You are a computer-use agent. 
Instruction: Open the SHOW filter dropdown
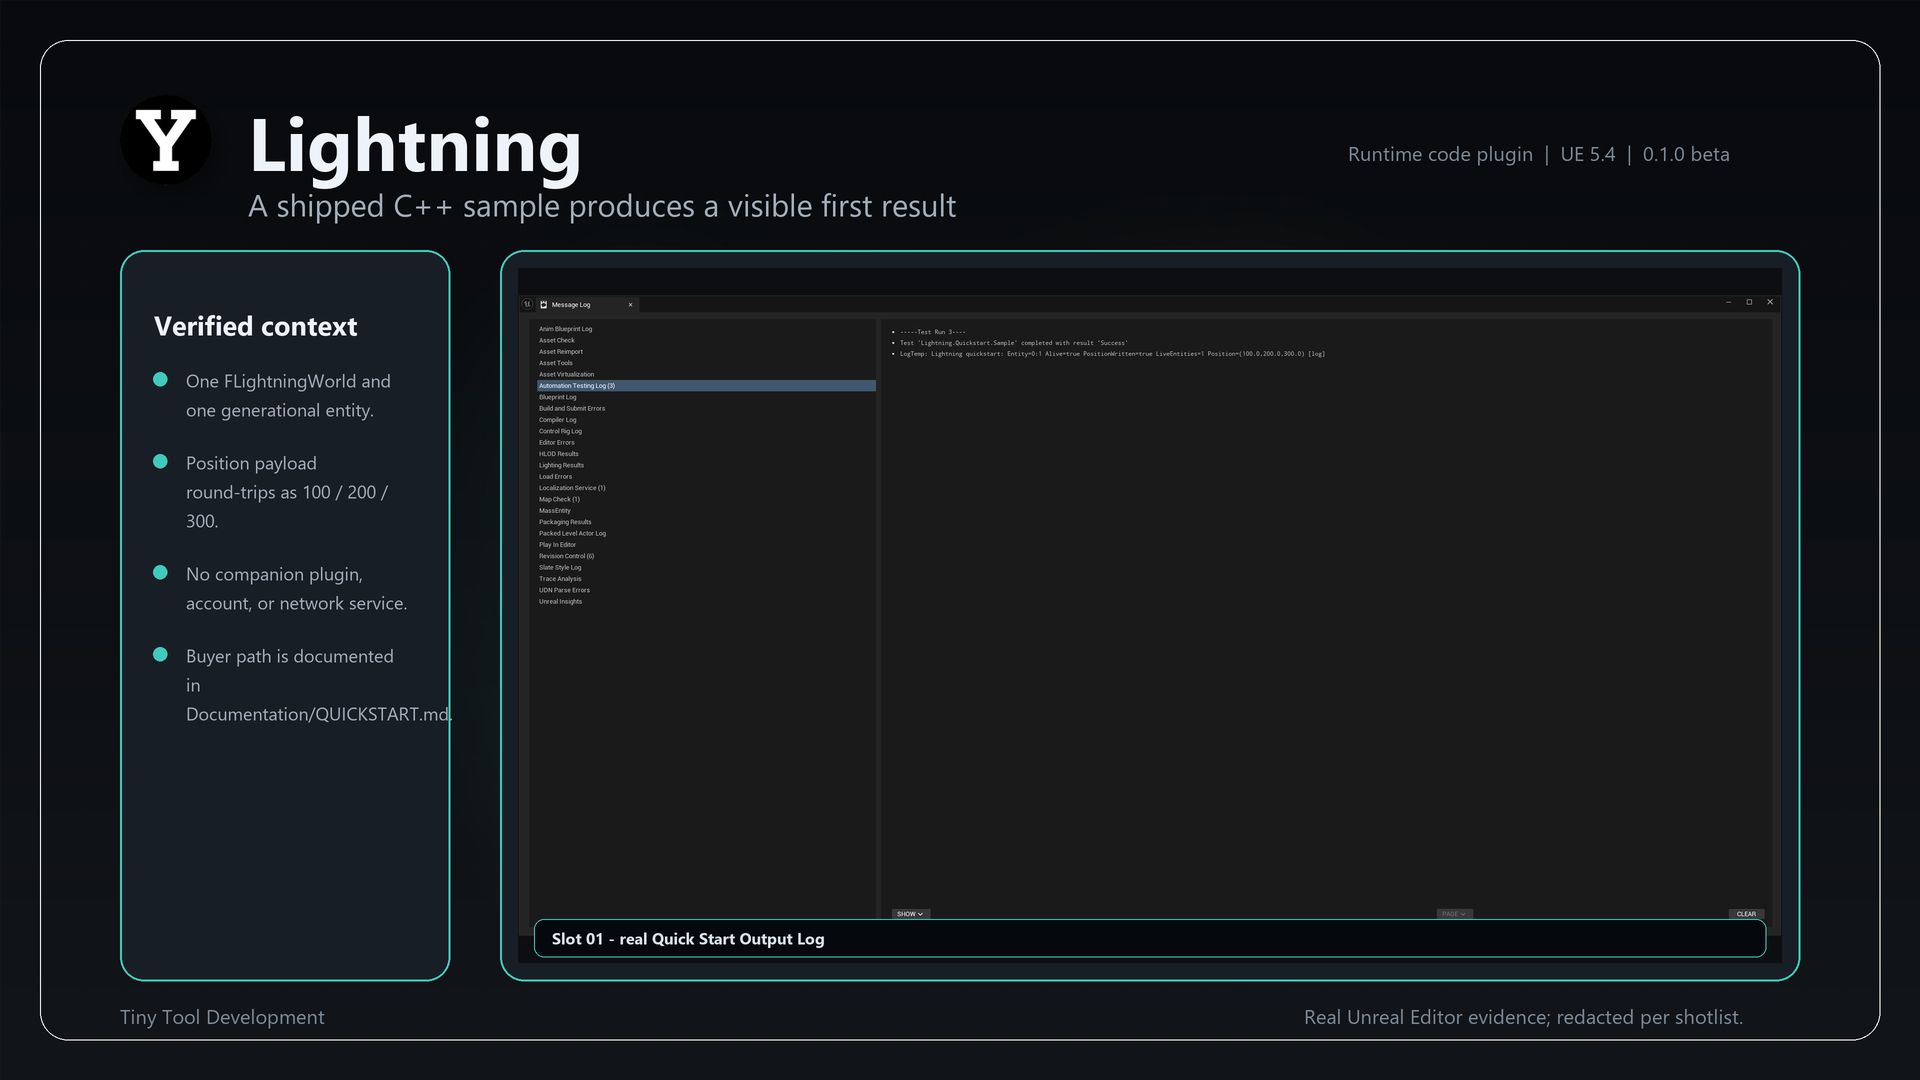pos(910,914)
